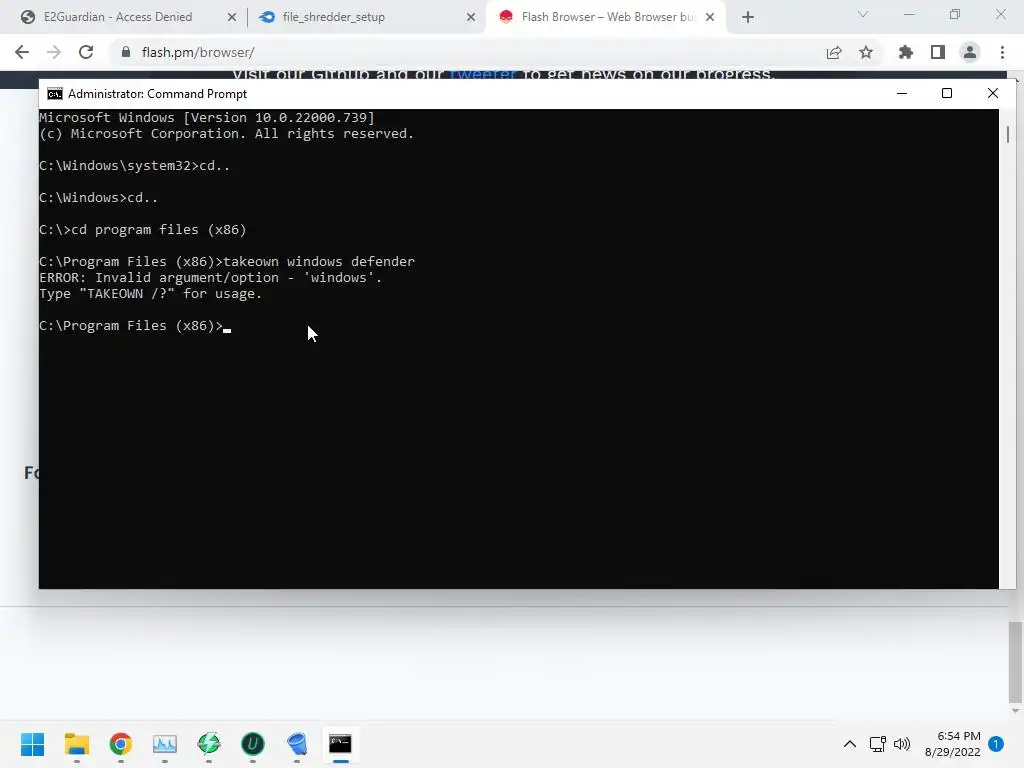1024x768 pixels.
Task: Click the 'cd program files (x86)' line
Action: point(142,230)
